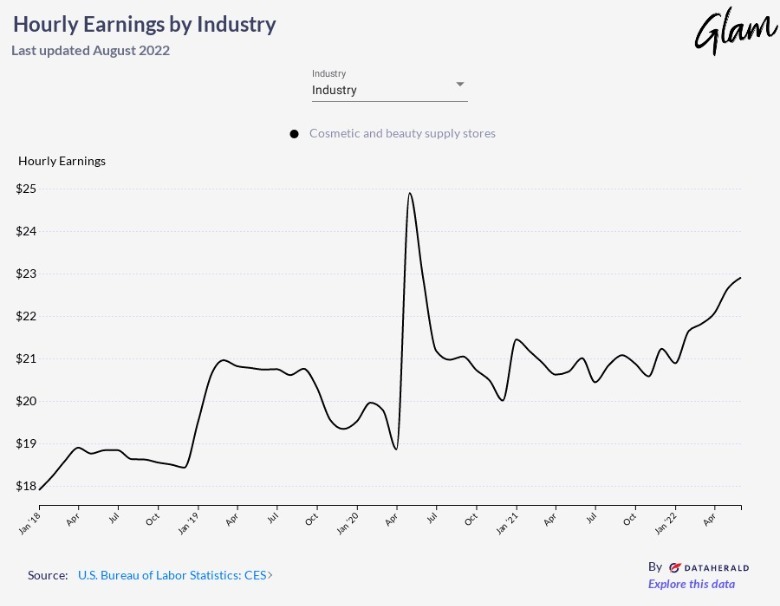The image size is (780, 606).
Task: Click the black legend dot
Action: [294, 134]
